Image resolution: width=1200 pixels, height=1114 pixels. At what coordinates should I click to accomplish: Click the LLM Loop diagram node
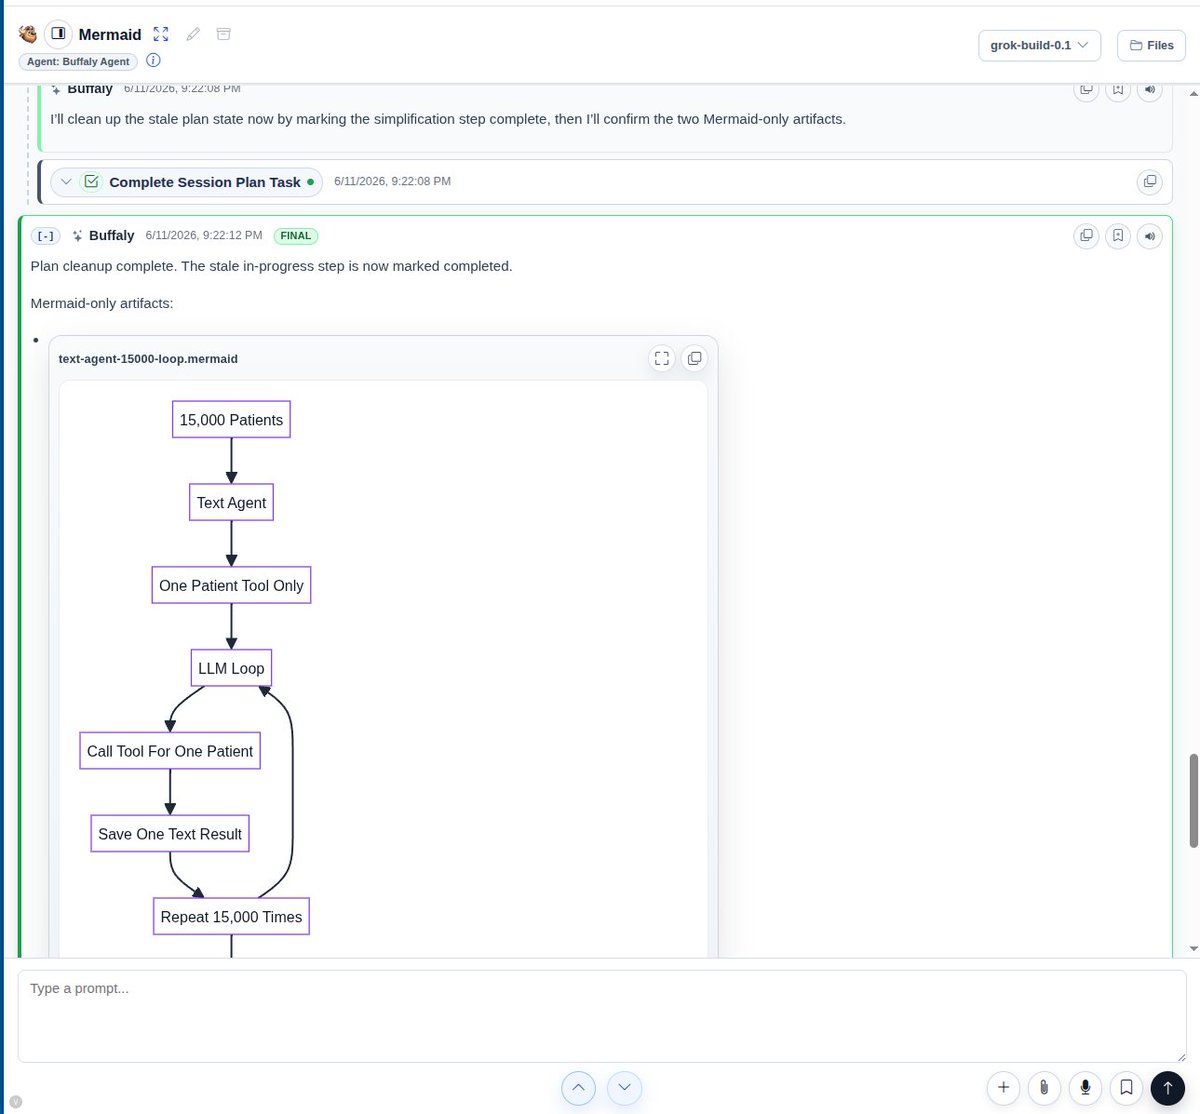231,669
